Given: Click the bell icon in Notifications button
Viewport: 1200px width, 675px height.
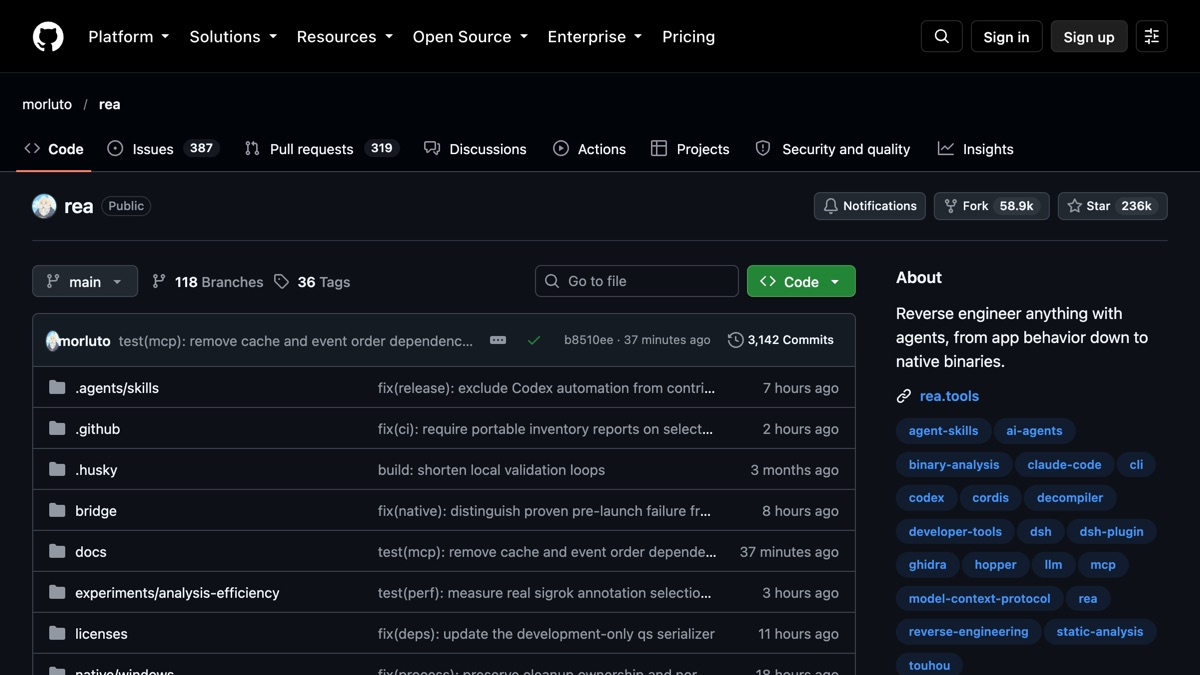Looking at the screenshot, I should (x=830, y=206).
